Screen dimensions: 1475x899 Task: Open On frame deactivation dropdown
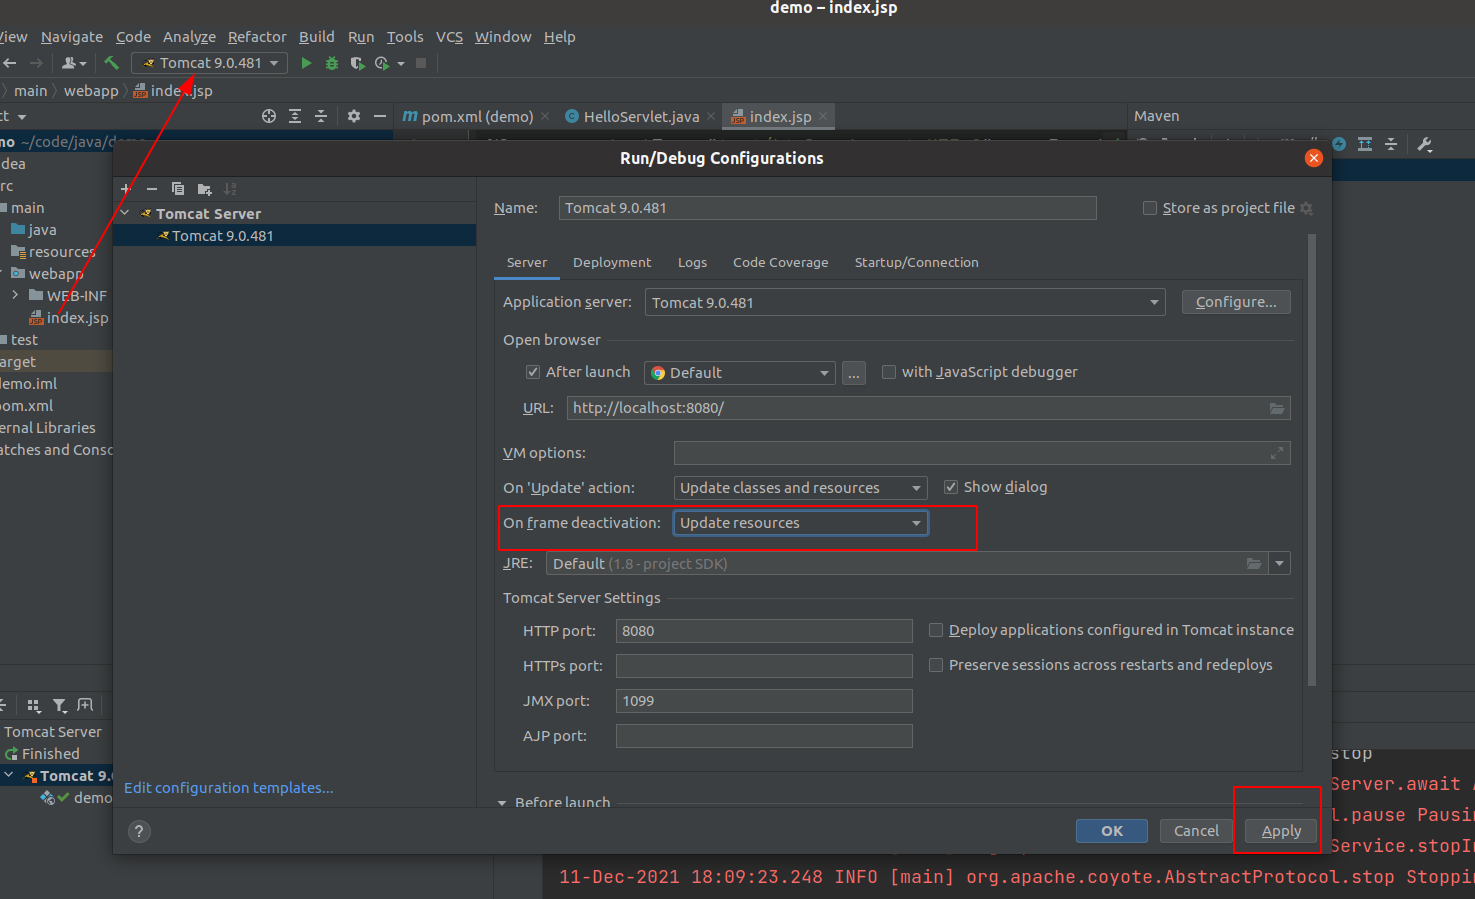coord(800,523)
